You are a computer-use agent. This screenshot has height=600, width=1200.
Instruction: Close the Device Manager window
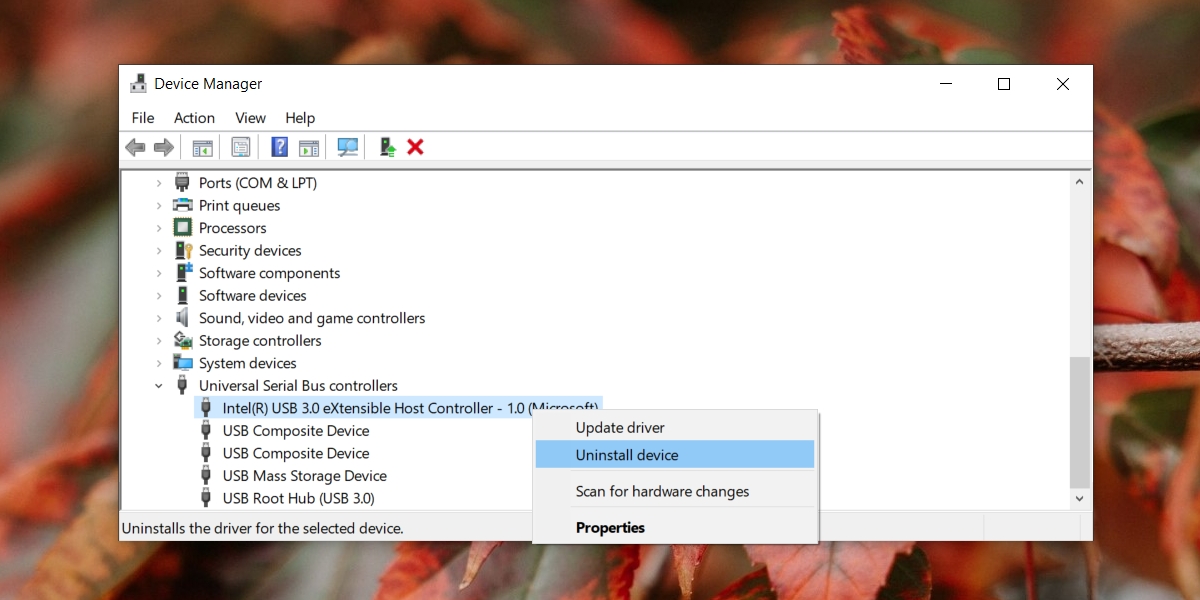click(1063, 84)
